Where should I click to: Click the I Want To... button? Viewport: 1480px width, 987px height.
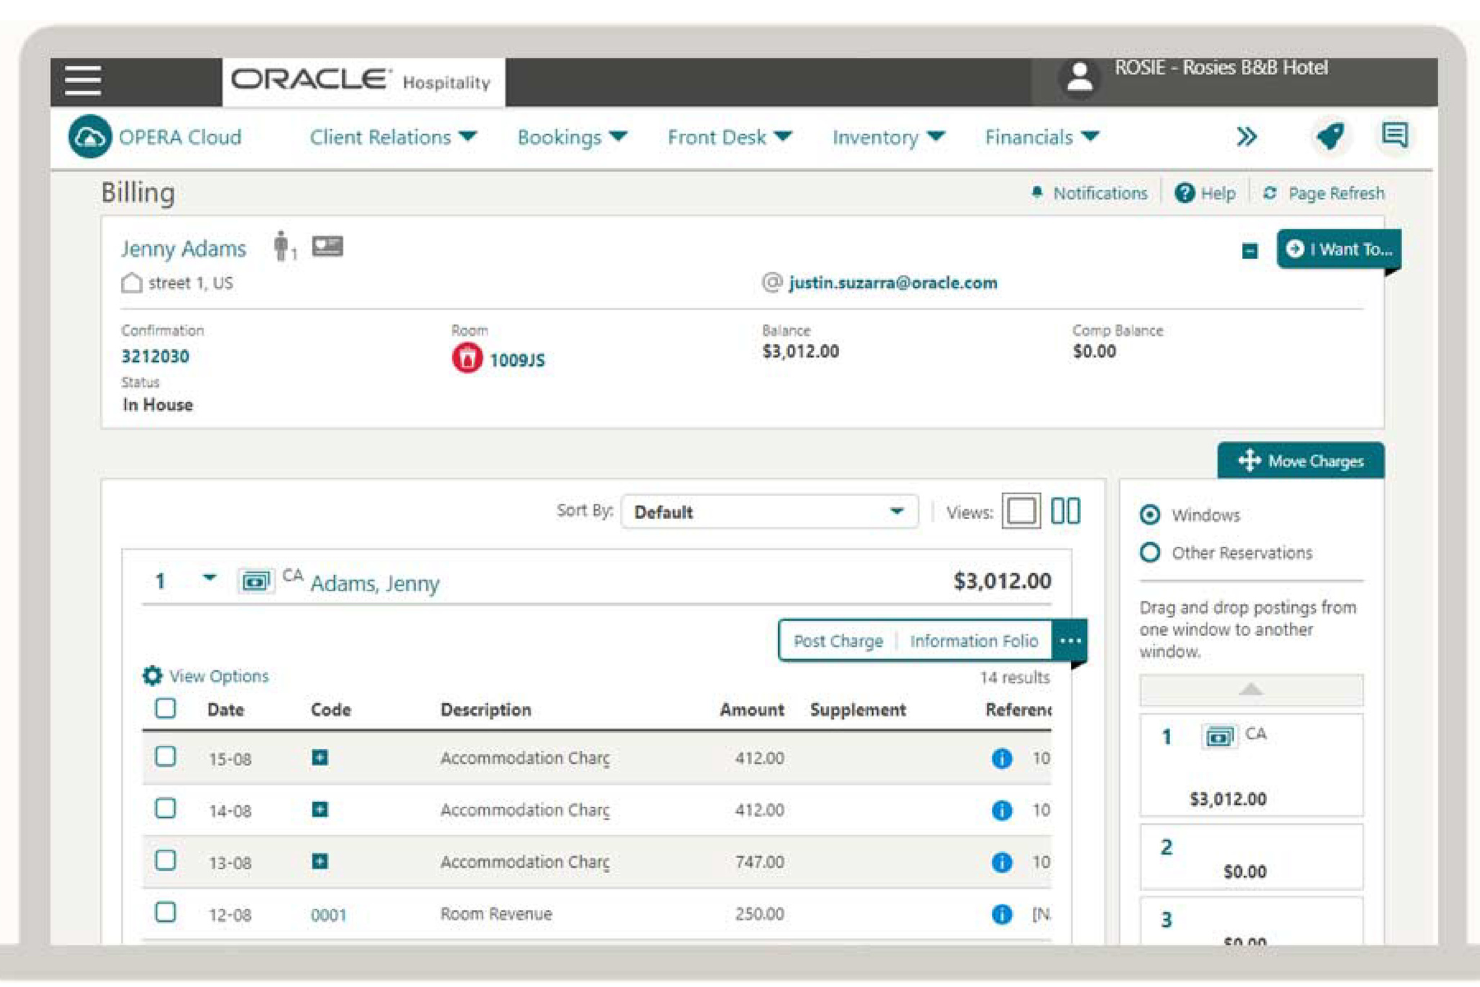point(1338,249)
